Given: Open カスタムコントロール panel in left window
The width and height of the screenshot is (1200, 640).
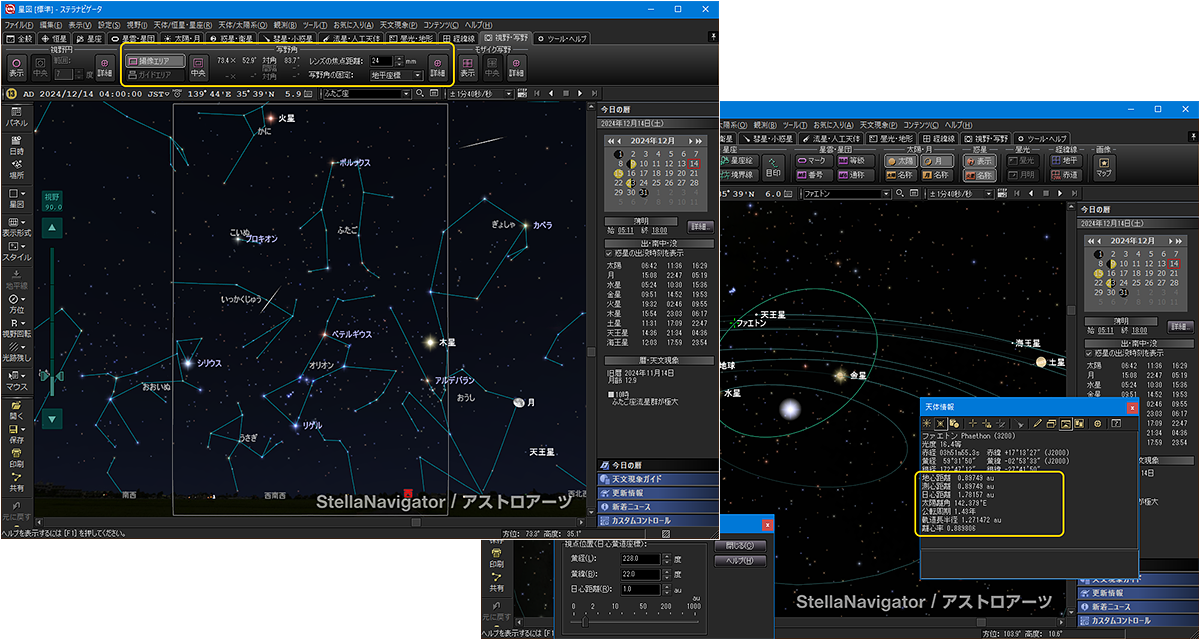Looking at the screenshot, I should coord(658,521).
